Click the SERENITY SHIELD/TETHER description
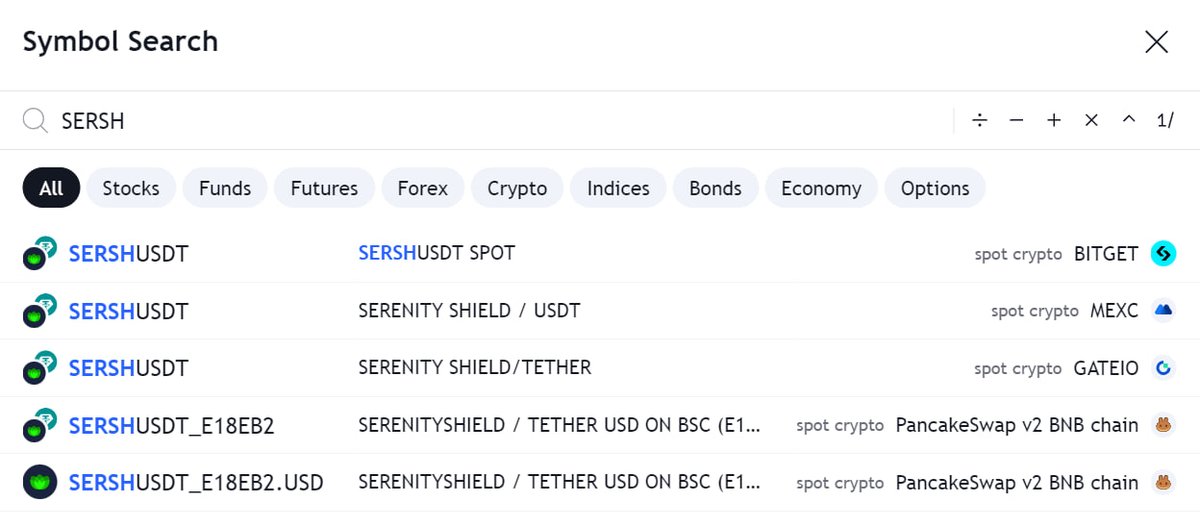The image size is (1200, 527). [475, 368]
